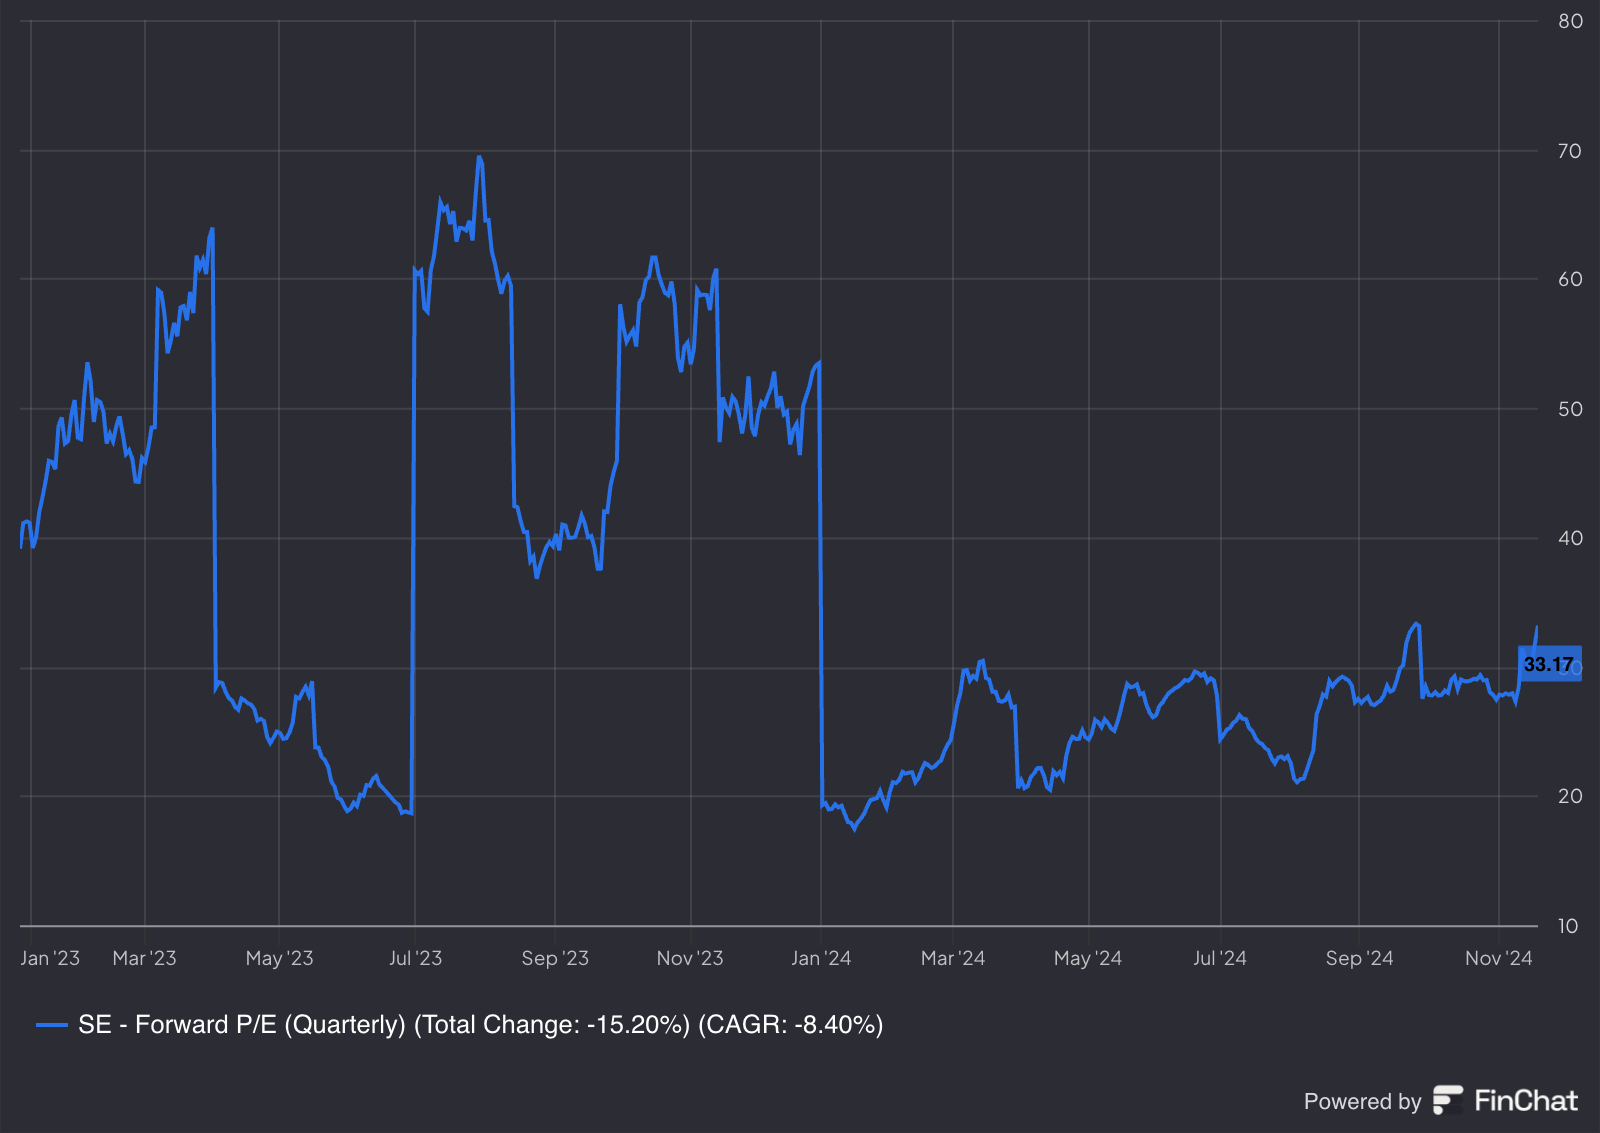Click the Sep '23 axis label
The image size is (1600, 1133).
click(x=555, y=958)
